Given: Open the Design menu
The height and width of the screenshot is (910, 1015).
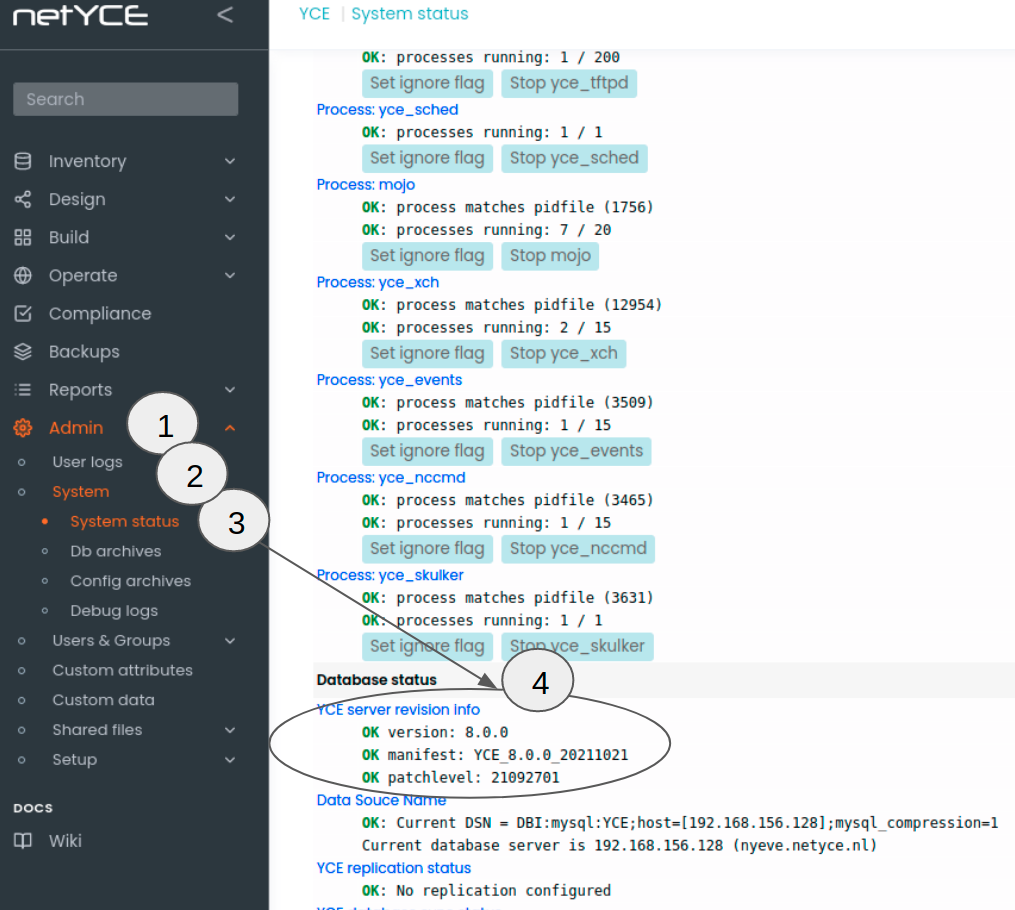Looking at the screenshot, I should coord(77,199).
